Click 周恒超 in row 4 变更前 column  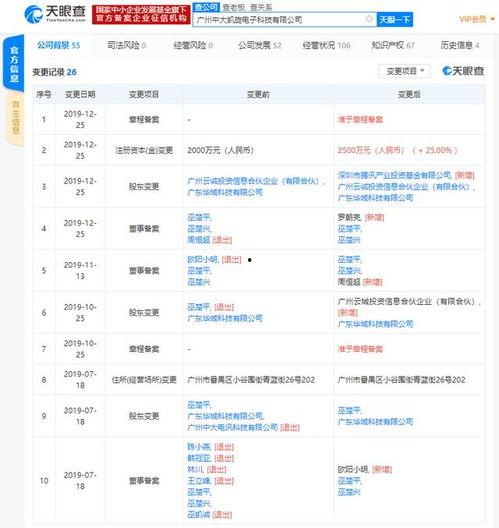[199, 240]
